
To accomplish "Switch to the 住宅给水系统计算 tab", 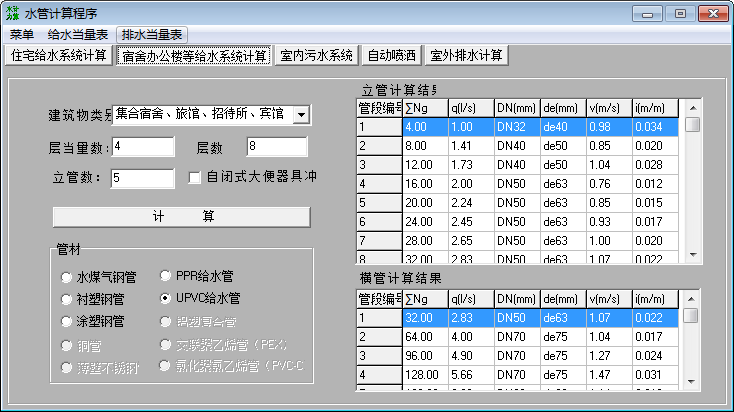I will (x=59, y=55).
